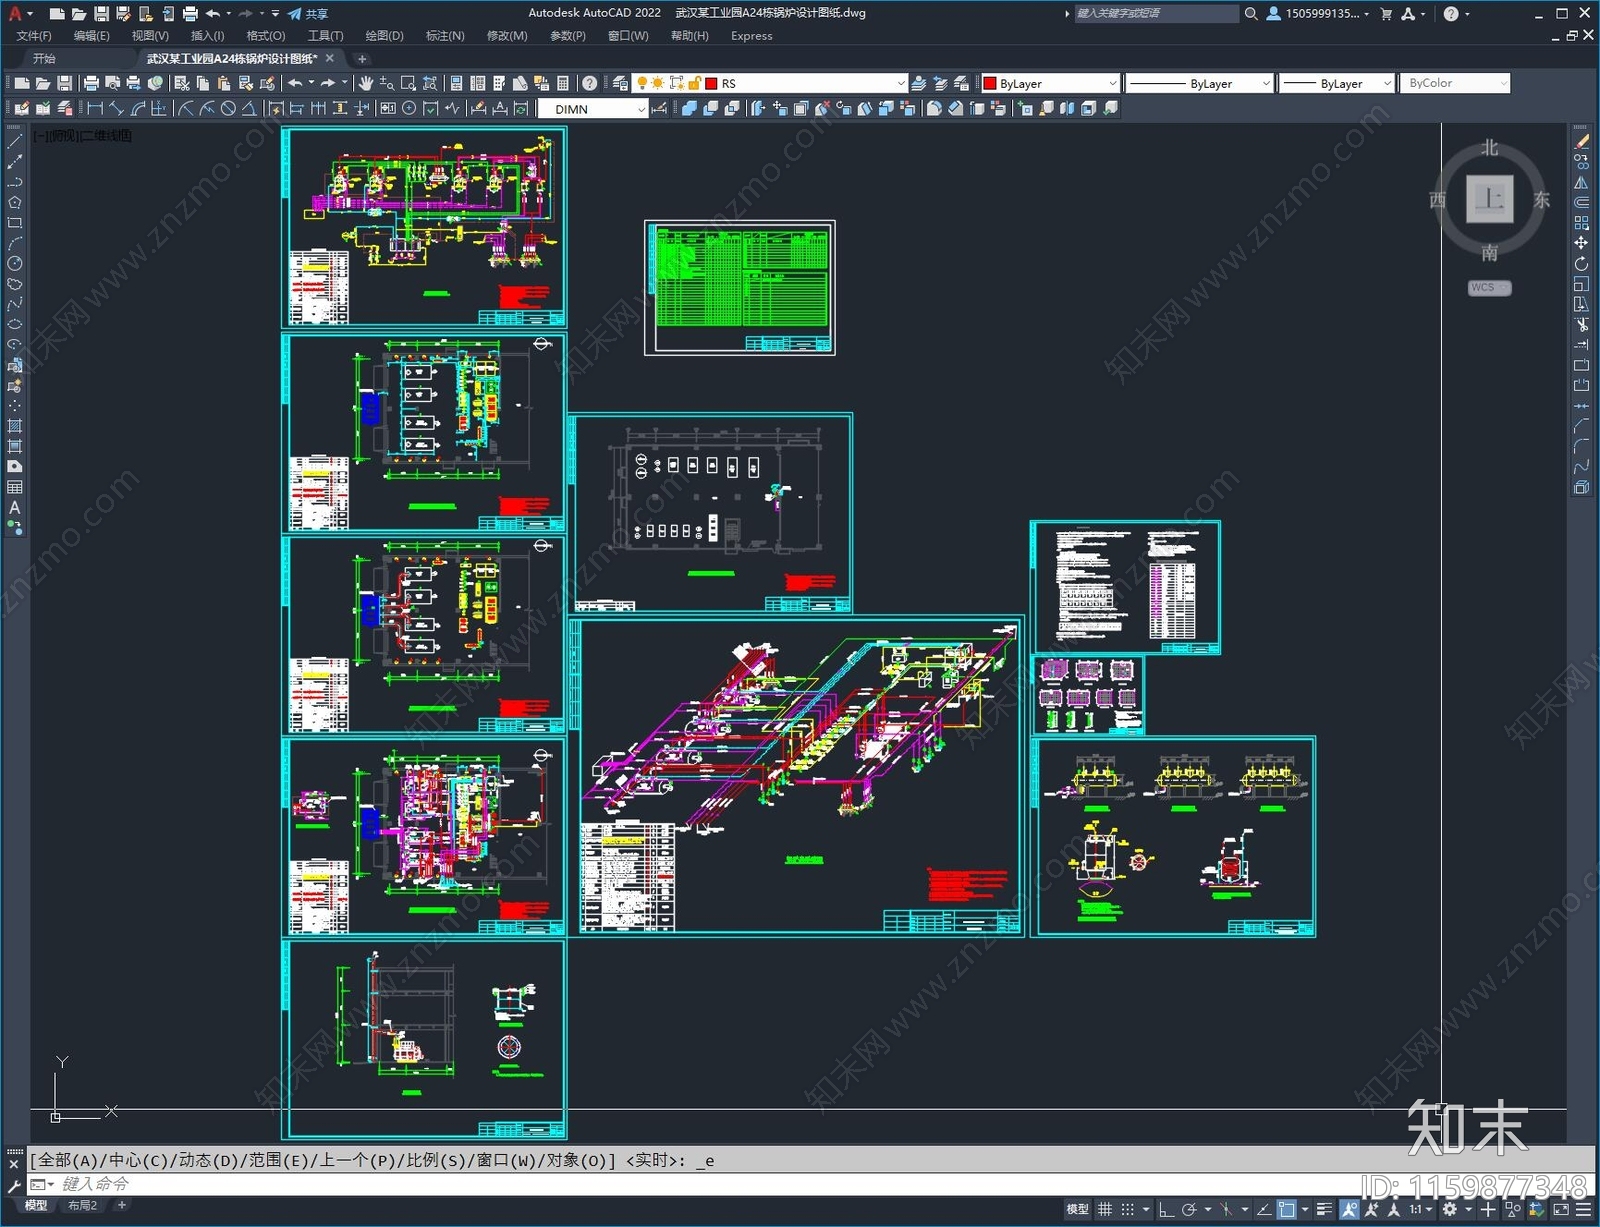Click the ViewCube 上 top face
The image size is (1600, 1227).
pos(1490,198)
